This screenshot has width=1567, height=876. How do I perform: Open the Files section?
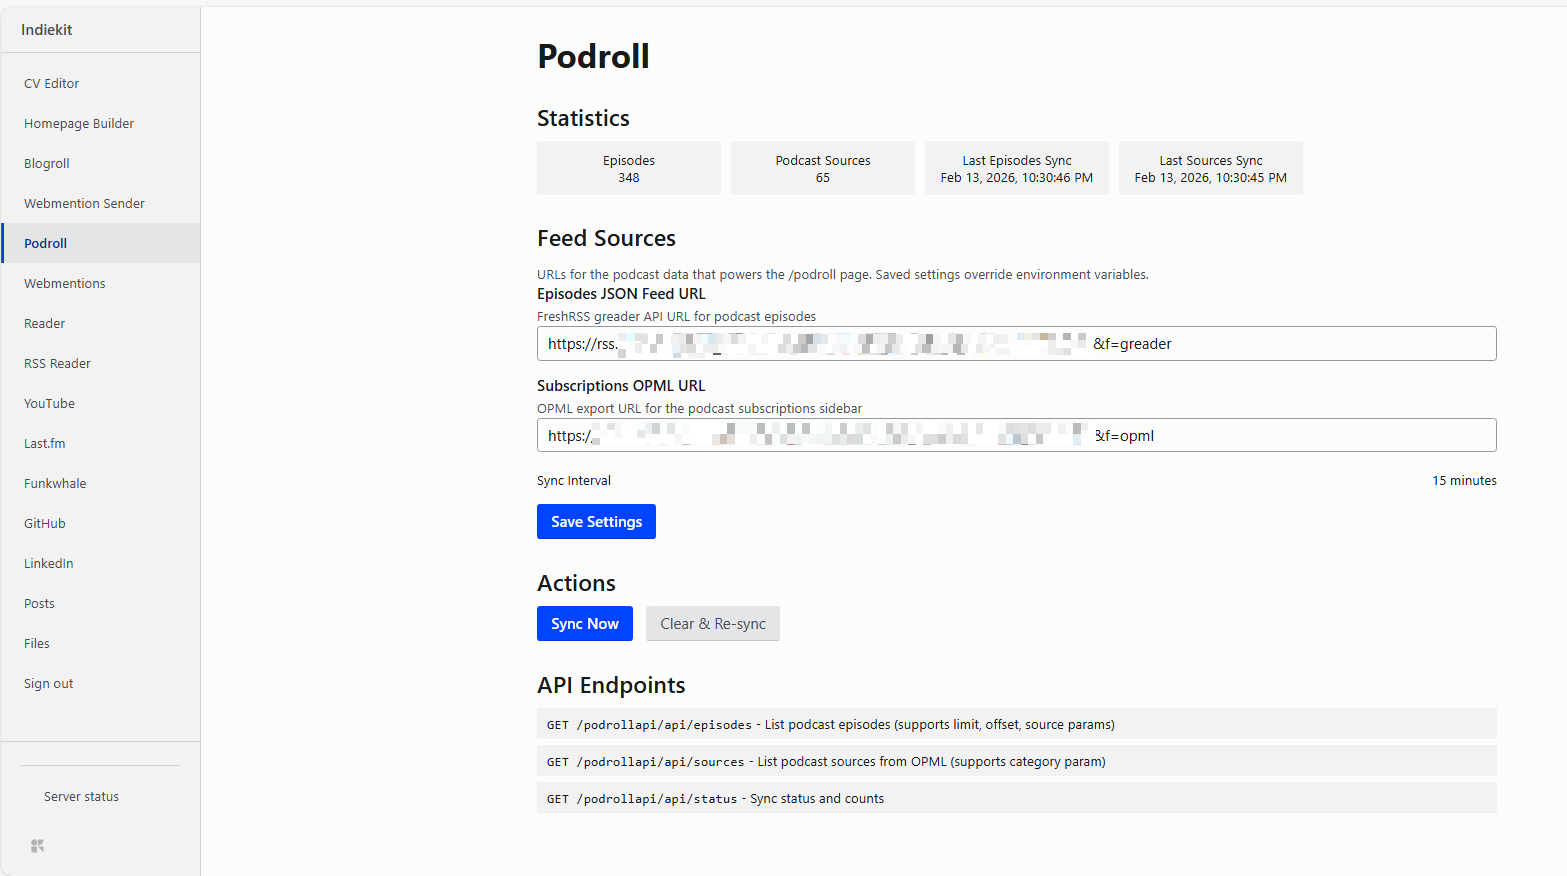coord(37,644)
